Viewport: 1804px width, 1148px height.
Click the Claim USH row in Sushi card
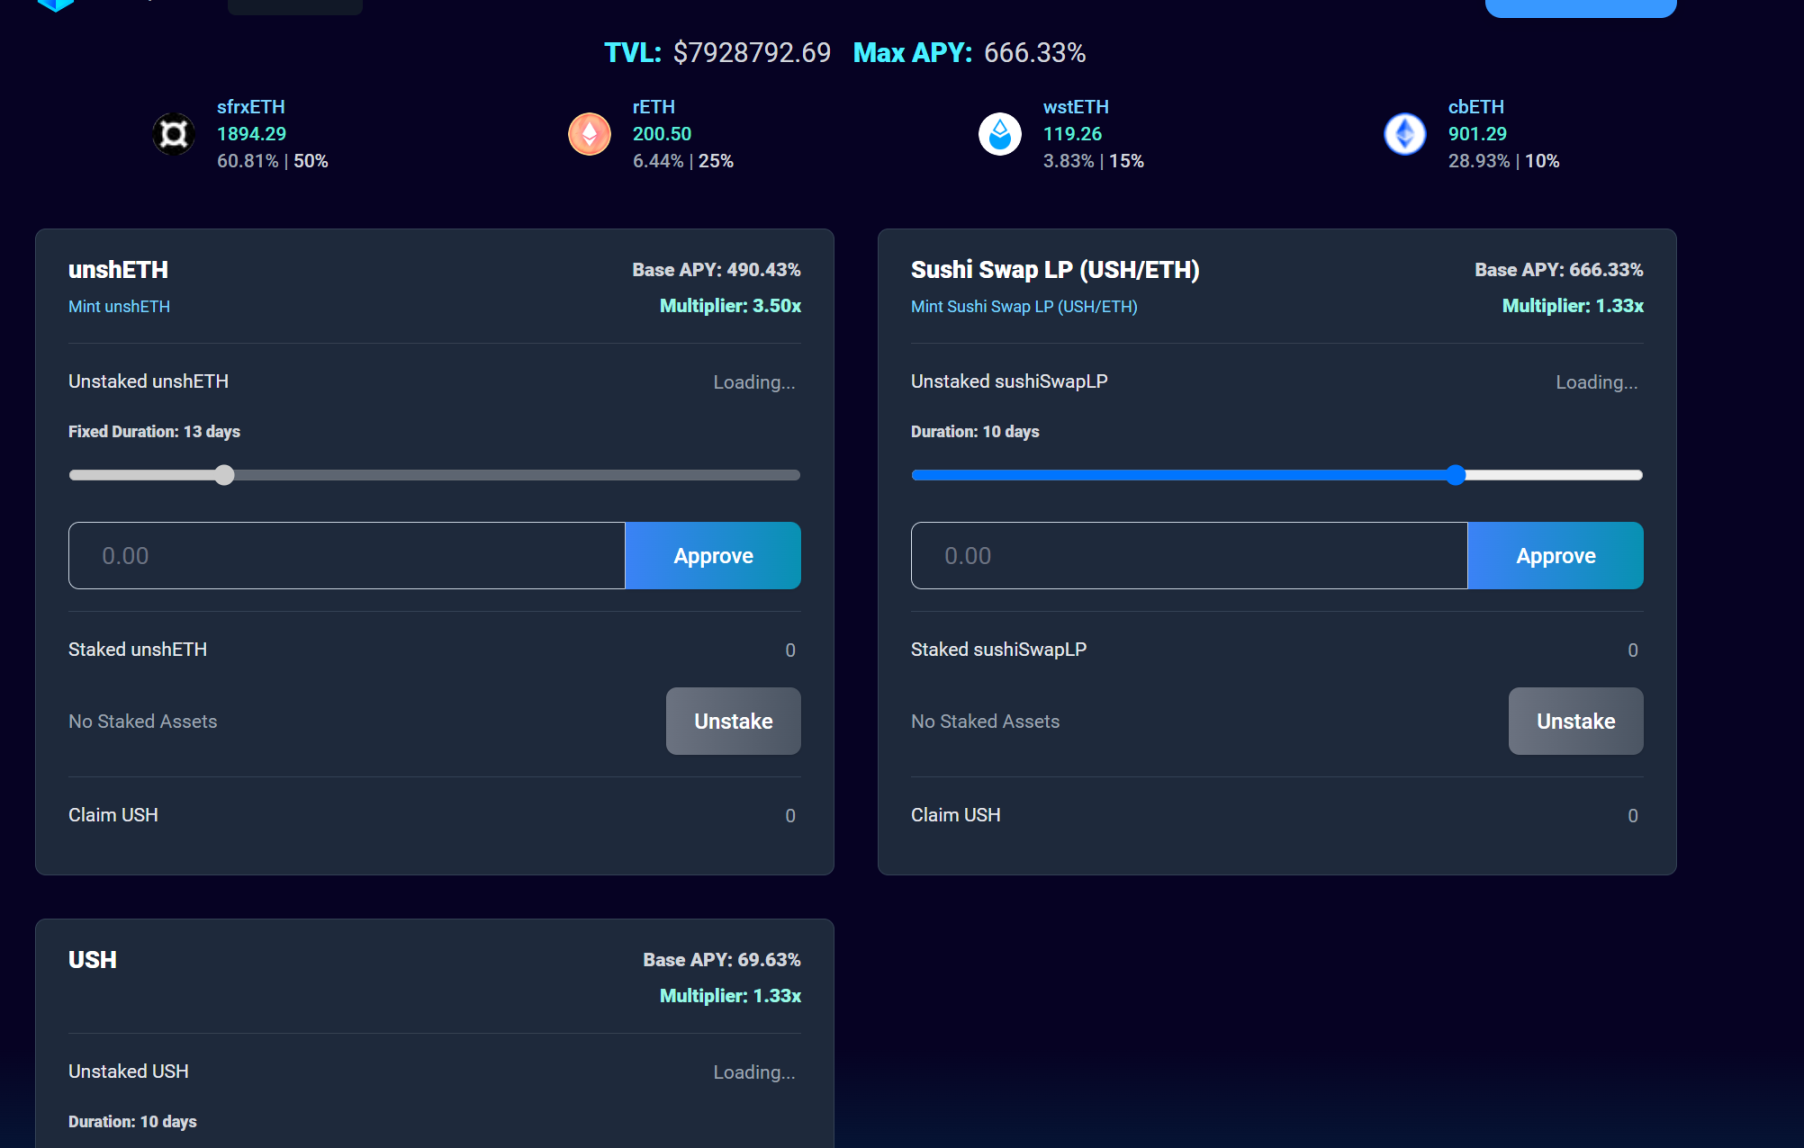[955, 815]
